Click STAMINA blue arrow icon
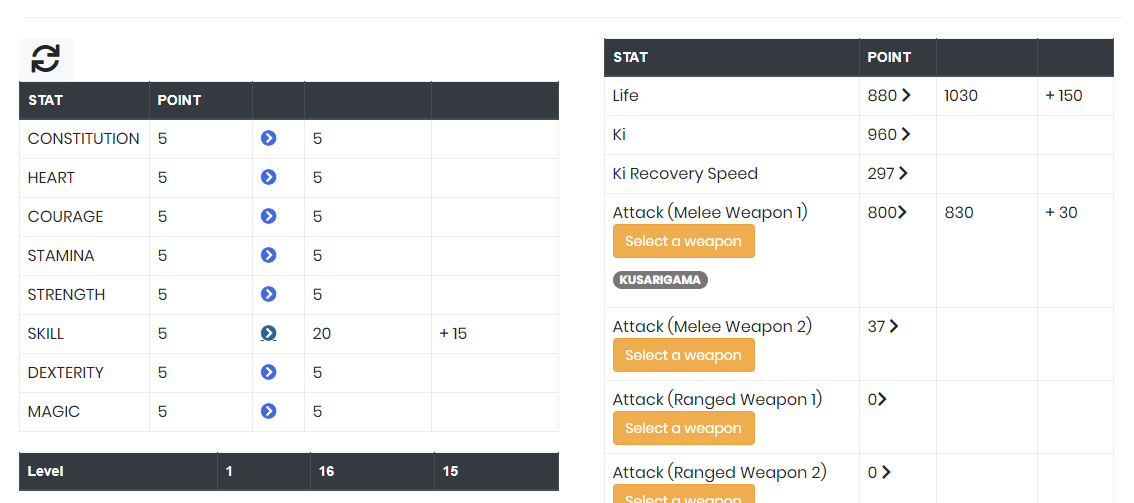 (x=268, y=255)
